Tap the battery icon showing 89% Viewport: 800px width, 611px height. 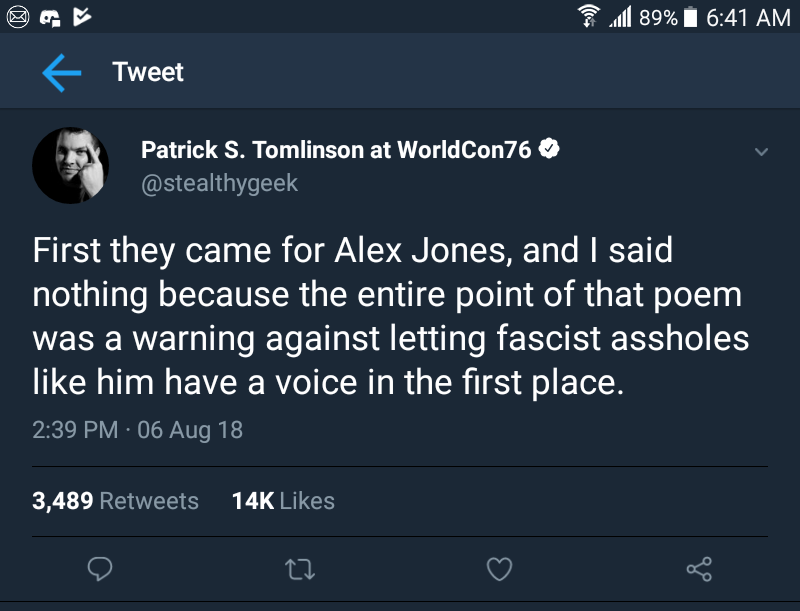coord(689,17)
